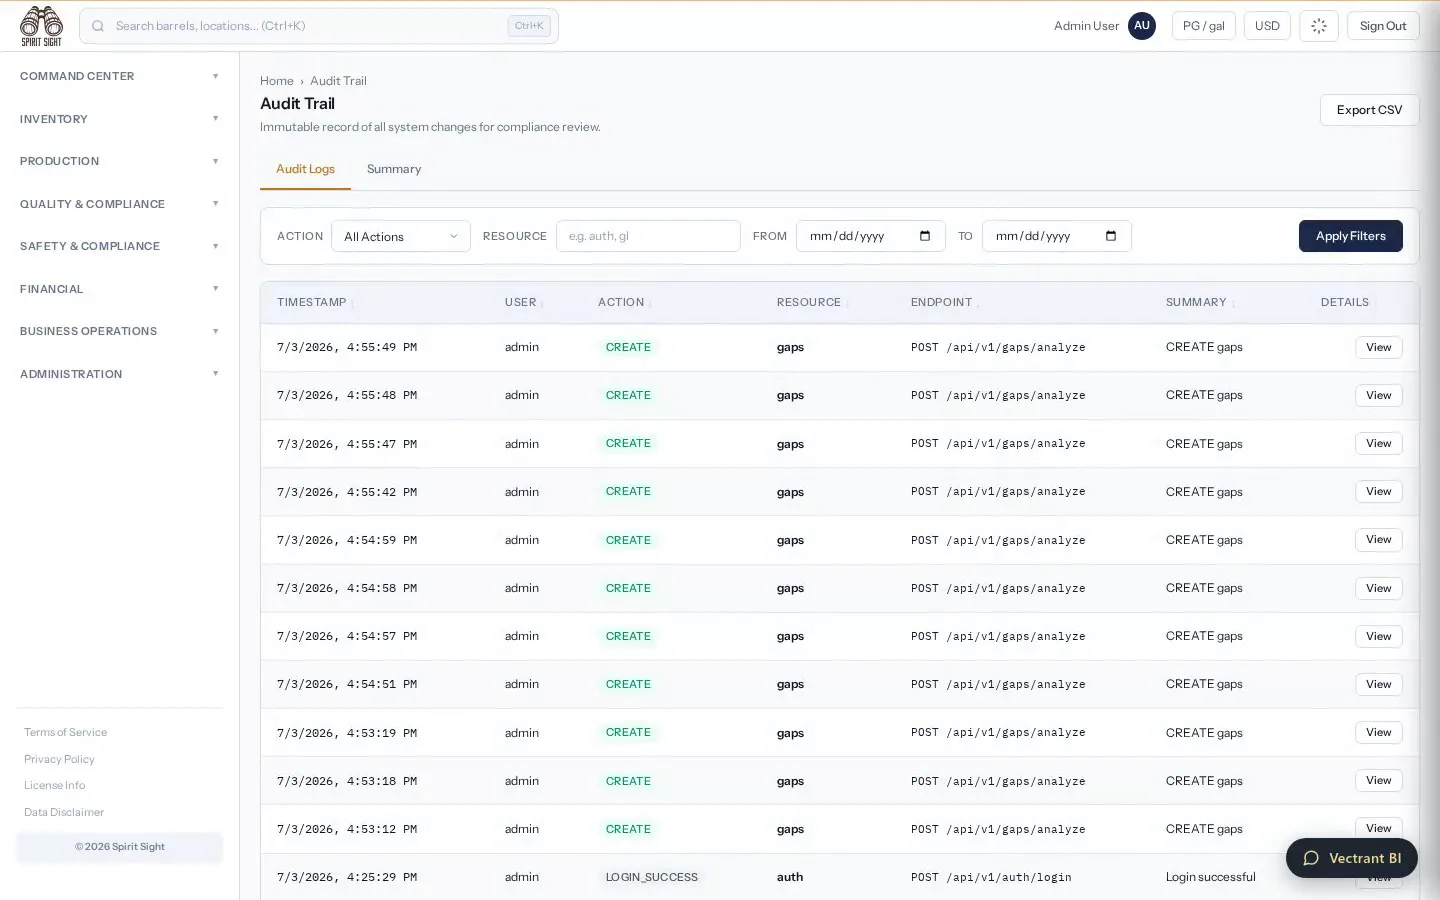Switch to the Summary tab

394,169
